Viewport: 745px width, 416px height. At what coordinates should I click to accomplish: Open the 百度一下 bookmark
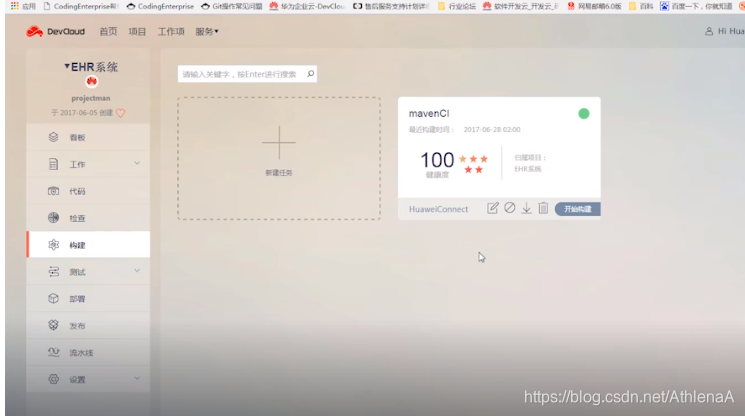tap(696, 6)
